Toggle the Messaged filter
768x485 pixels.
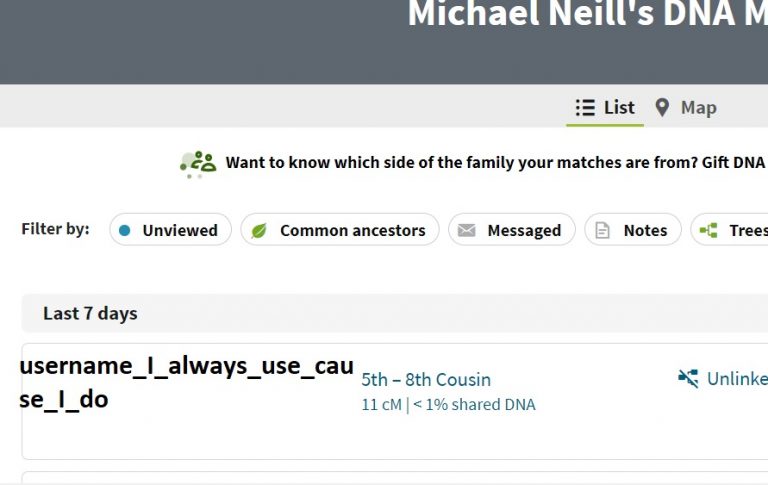pos(512,230)
